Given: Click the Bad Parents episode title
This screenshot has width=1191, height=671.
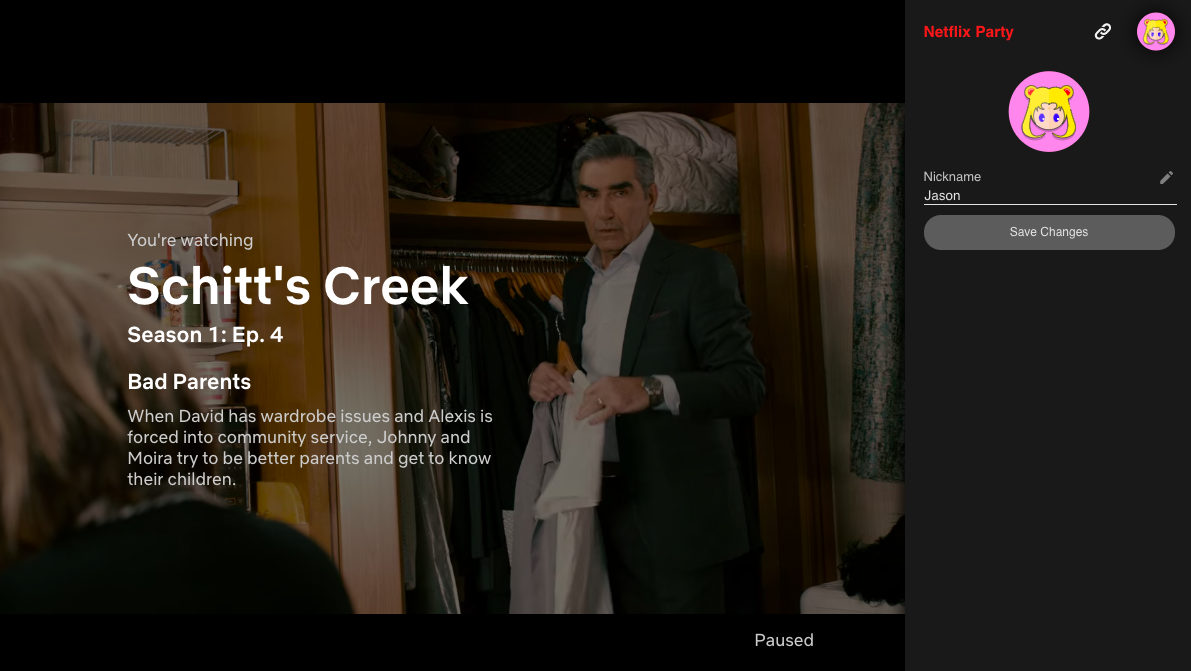Looking at the screenshot, I should pyautogui.click(x=189, y=381).
